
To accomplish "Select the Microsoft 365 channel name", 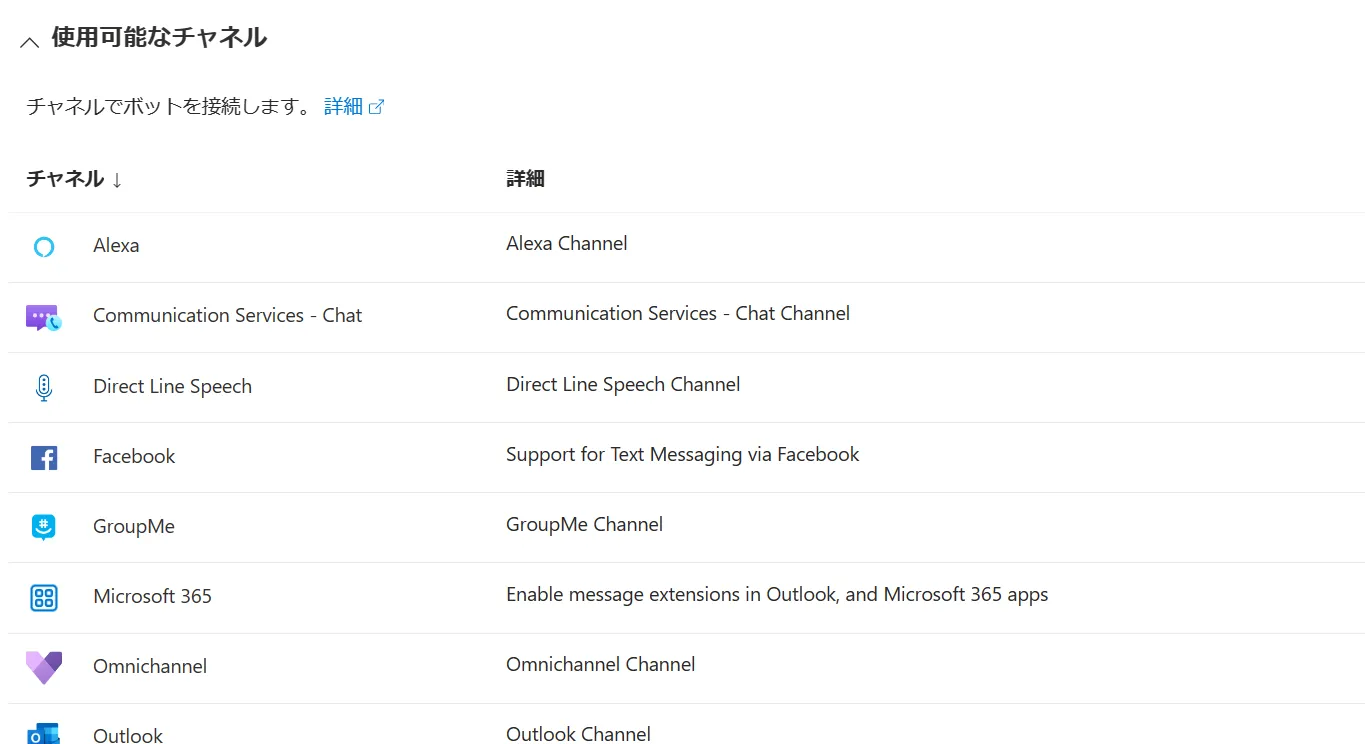I will (x=152, y=597).
